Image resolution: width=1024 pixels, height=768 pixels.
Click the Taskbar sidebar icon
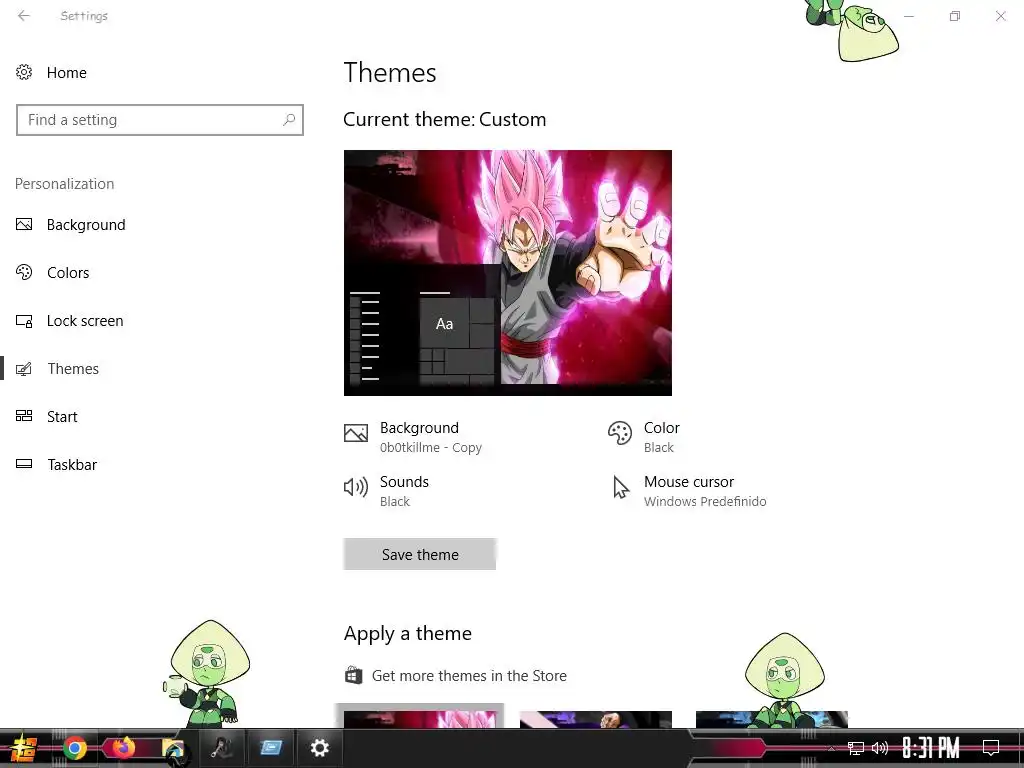pyautogui.click(x=24, y=464)
